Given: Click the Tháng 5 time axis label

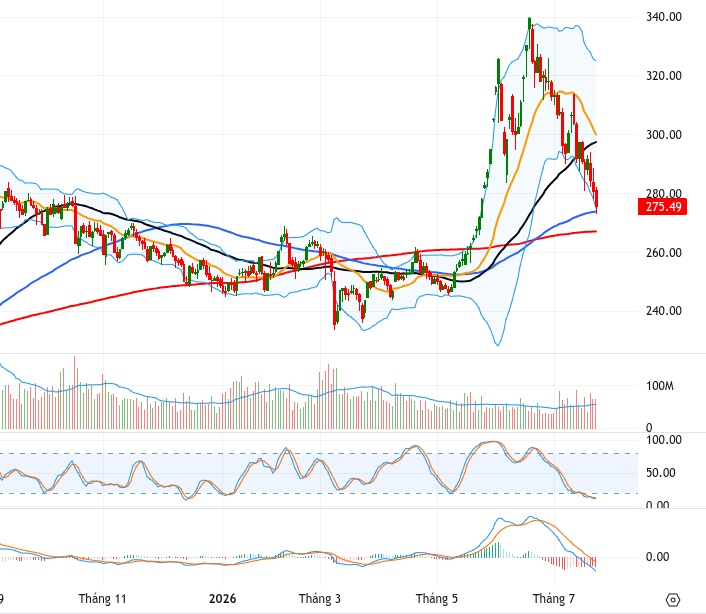Looking at the screenshot, I should (x=437, y=599).
